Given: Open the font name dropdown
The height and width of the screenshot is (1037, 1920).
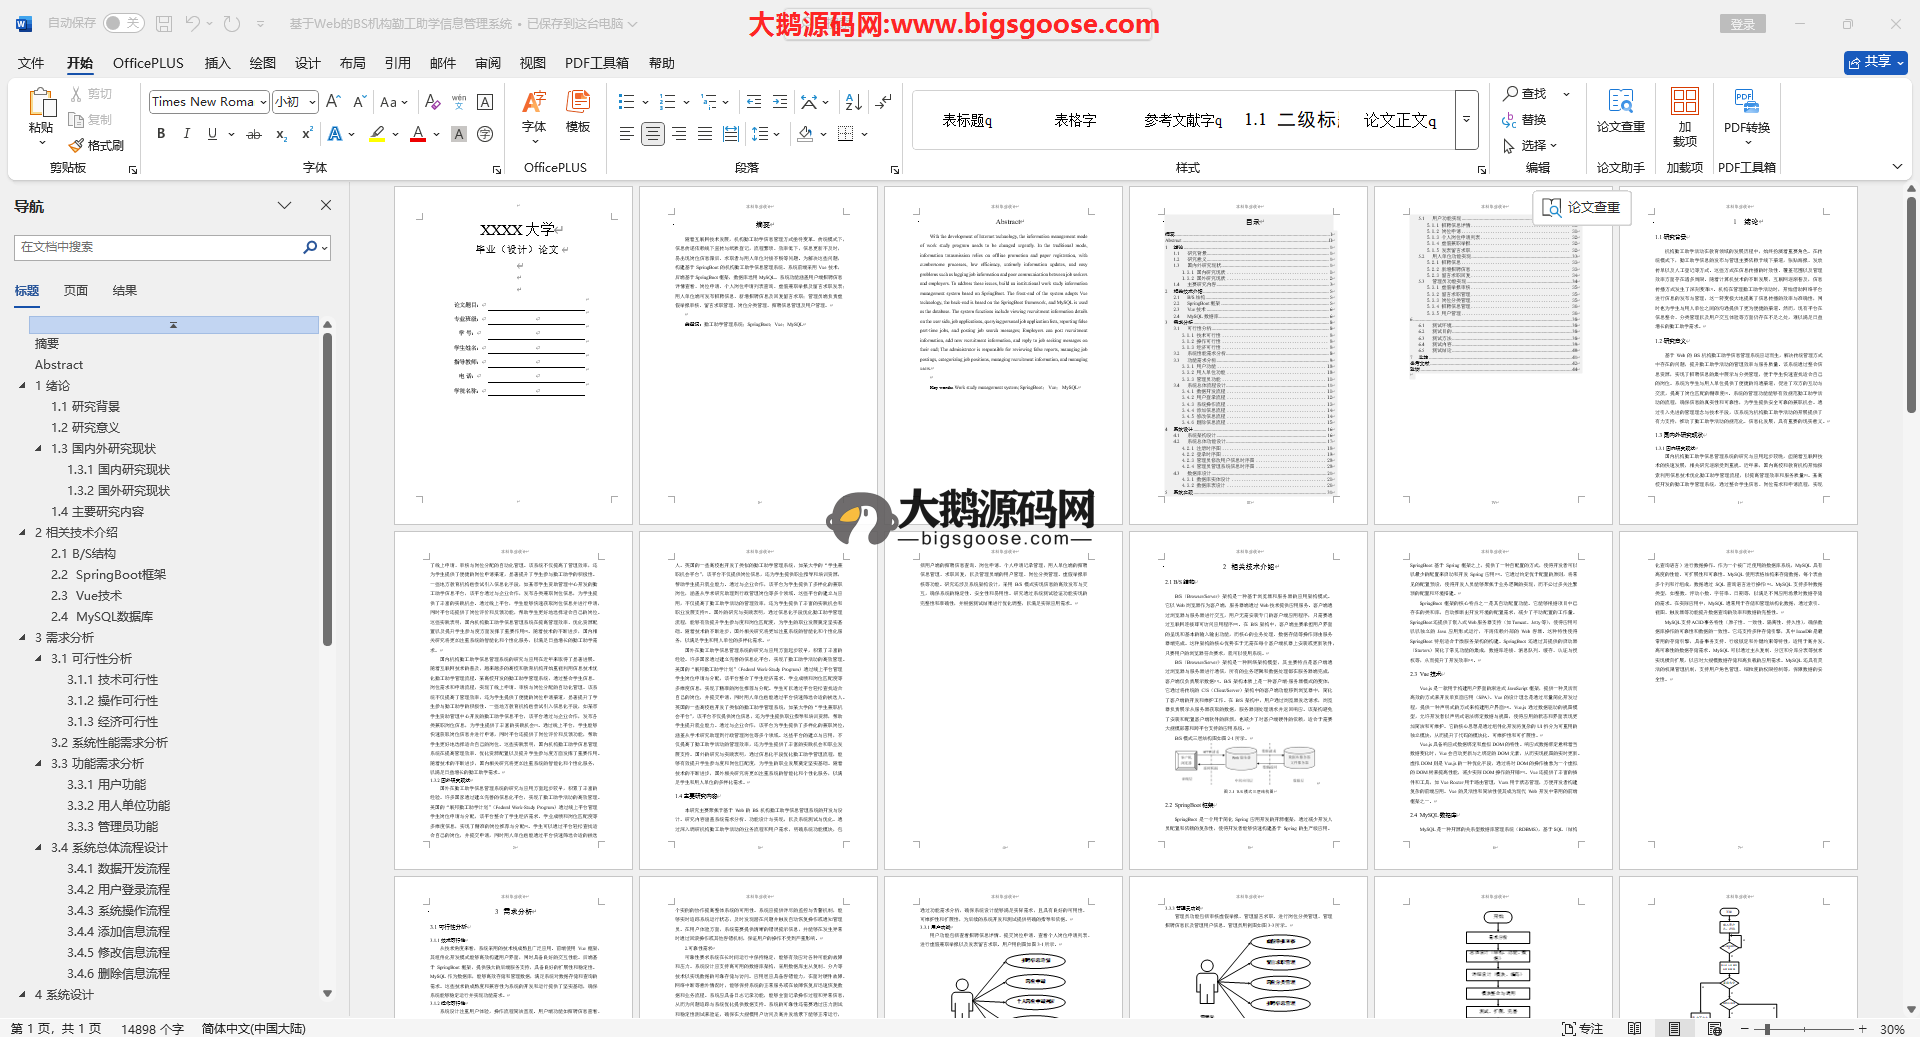Looking at the screenshot, I should click(x=263, y=102).
